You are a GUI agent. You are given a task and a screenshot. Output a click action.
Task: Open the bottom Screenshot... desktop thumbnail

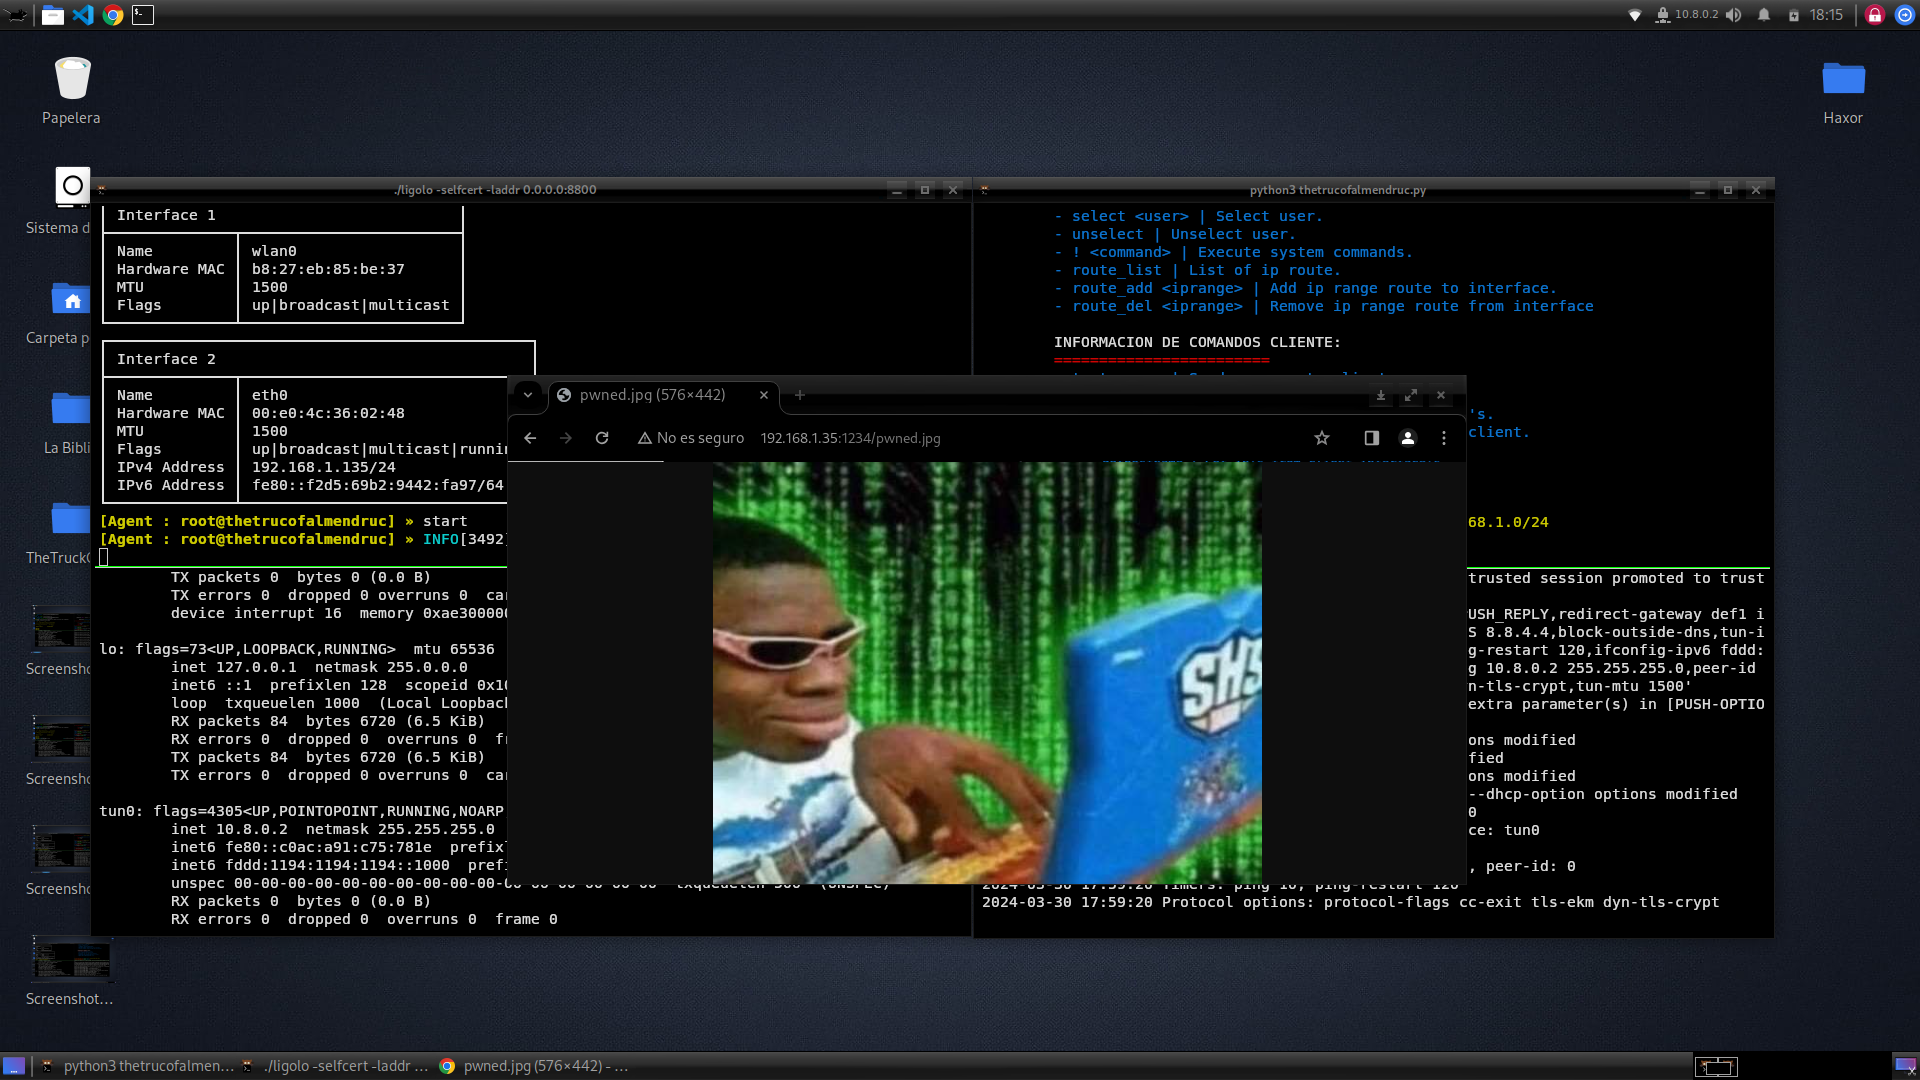(x=70, y=970)
